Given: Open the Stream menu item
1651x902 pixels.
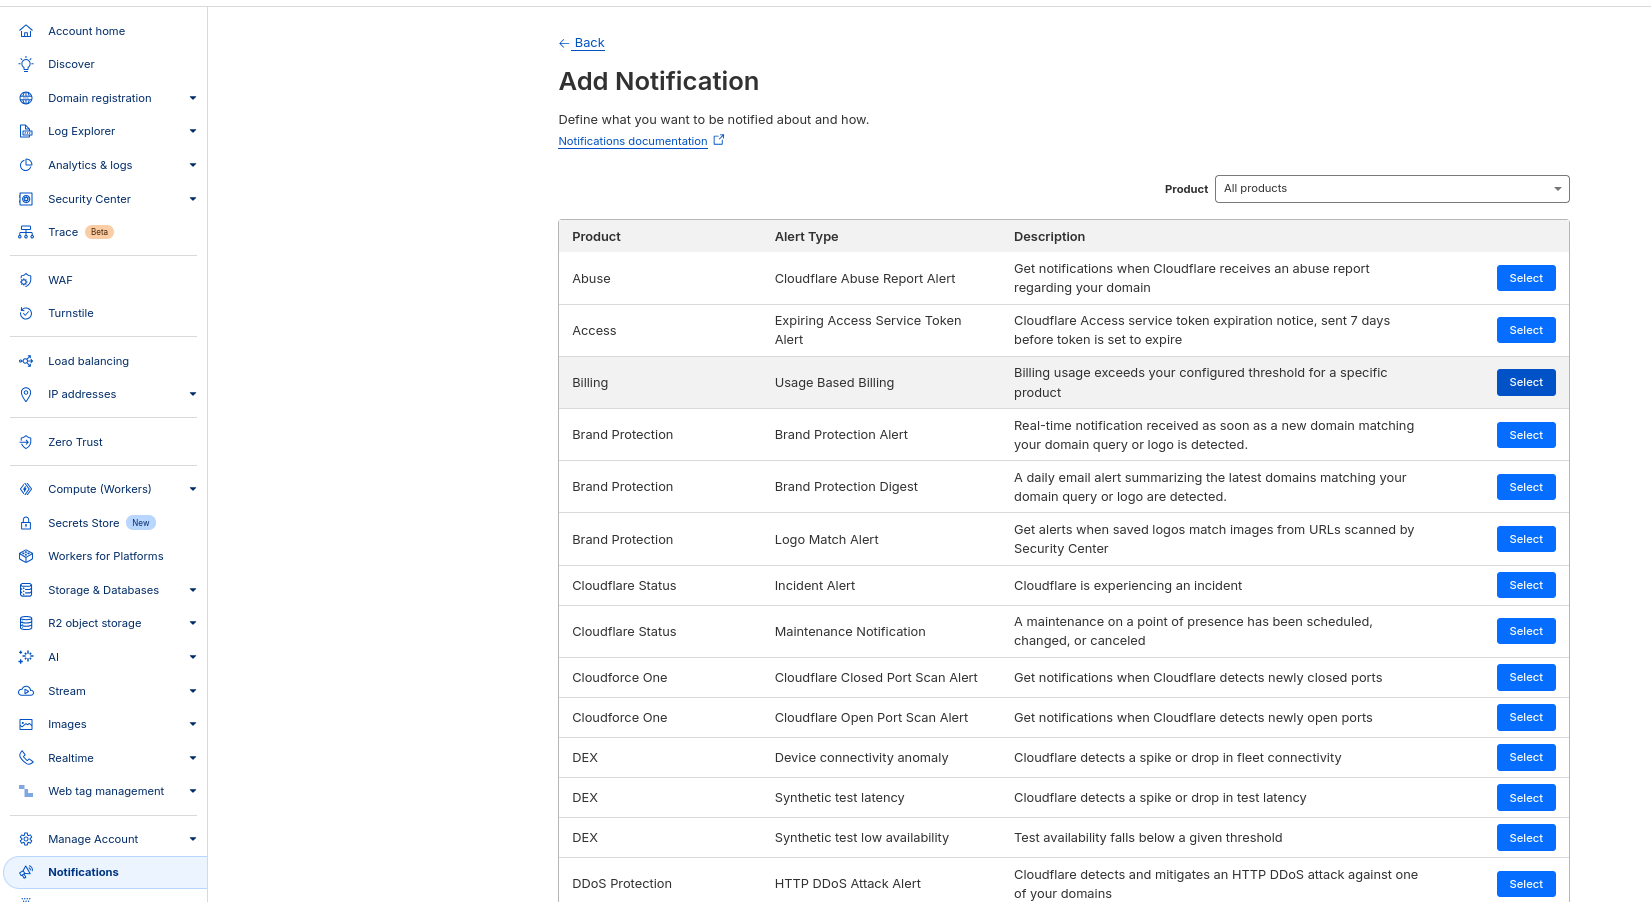Looking at the screenshot, I should [x=67, y=691].
